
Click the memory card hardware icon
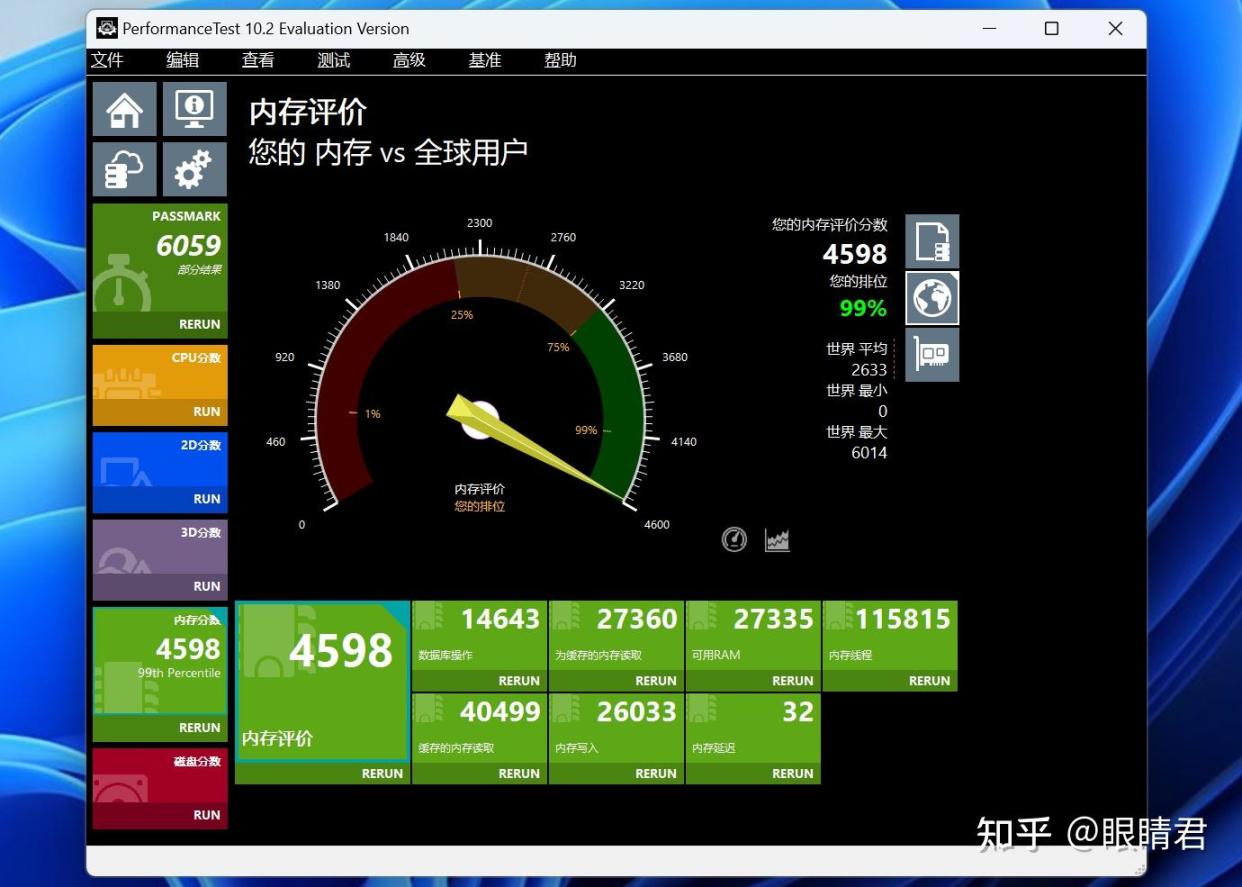coord(932,355)
